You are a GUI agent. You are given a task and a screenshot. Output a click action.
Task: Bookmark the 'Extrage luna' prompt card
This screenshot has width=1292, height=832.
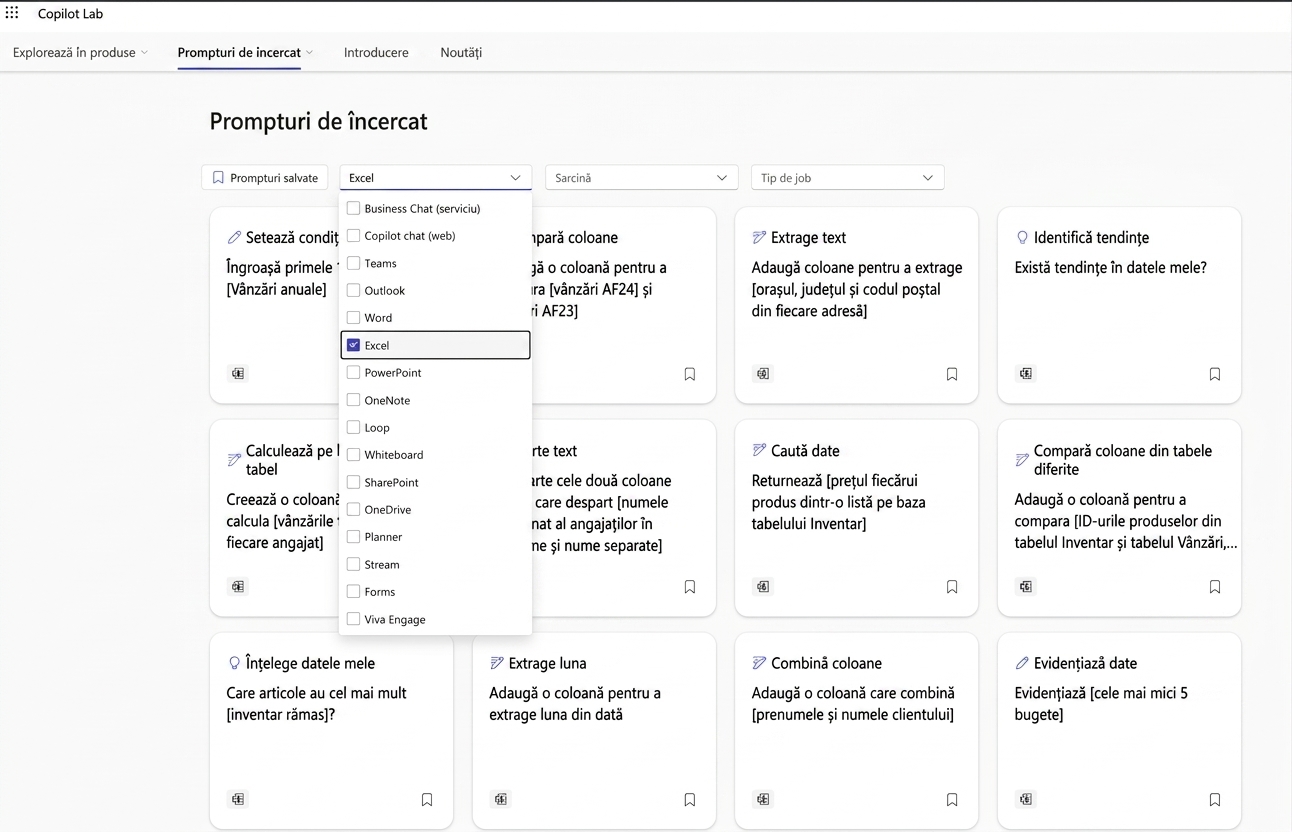point(690,800)
